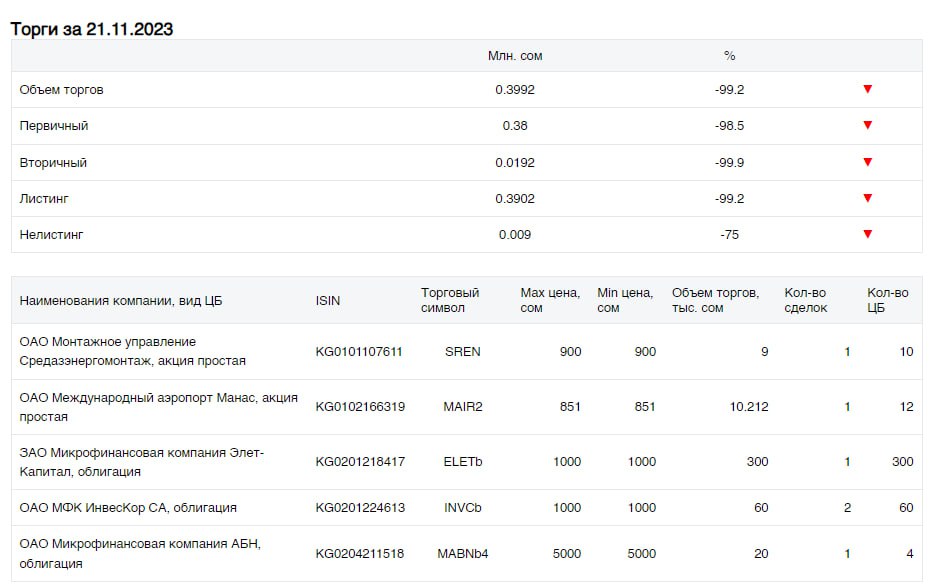Click the red down arrow in Вторичный row
The image size is (937, 586).
(x=868, y=162)
